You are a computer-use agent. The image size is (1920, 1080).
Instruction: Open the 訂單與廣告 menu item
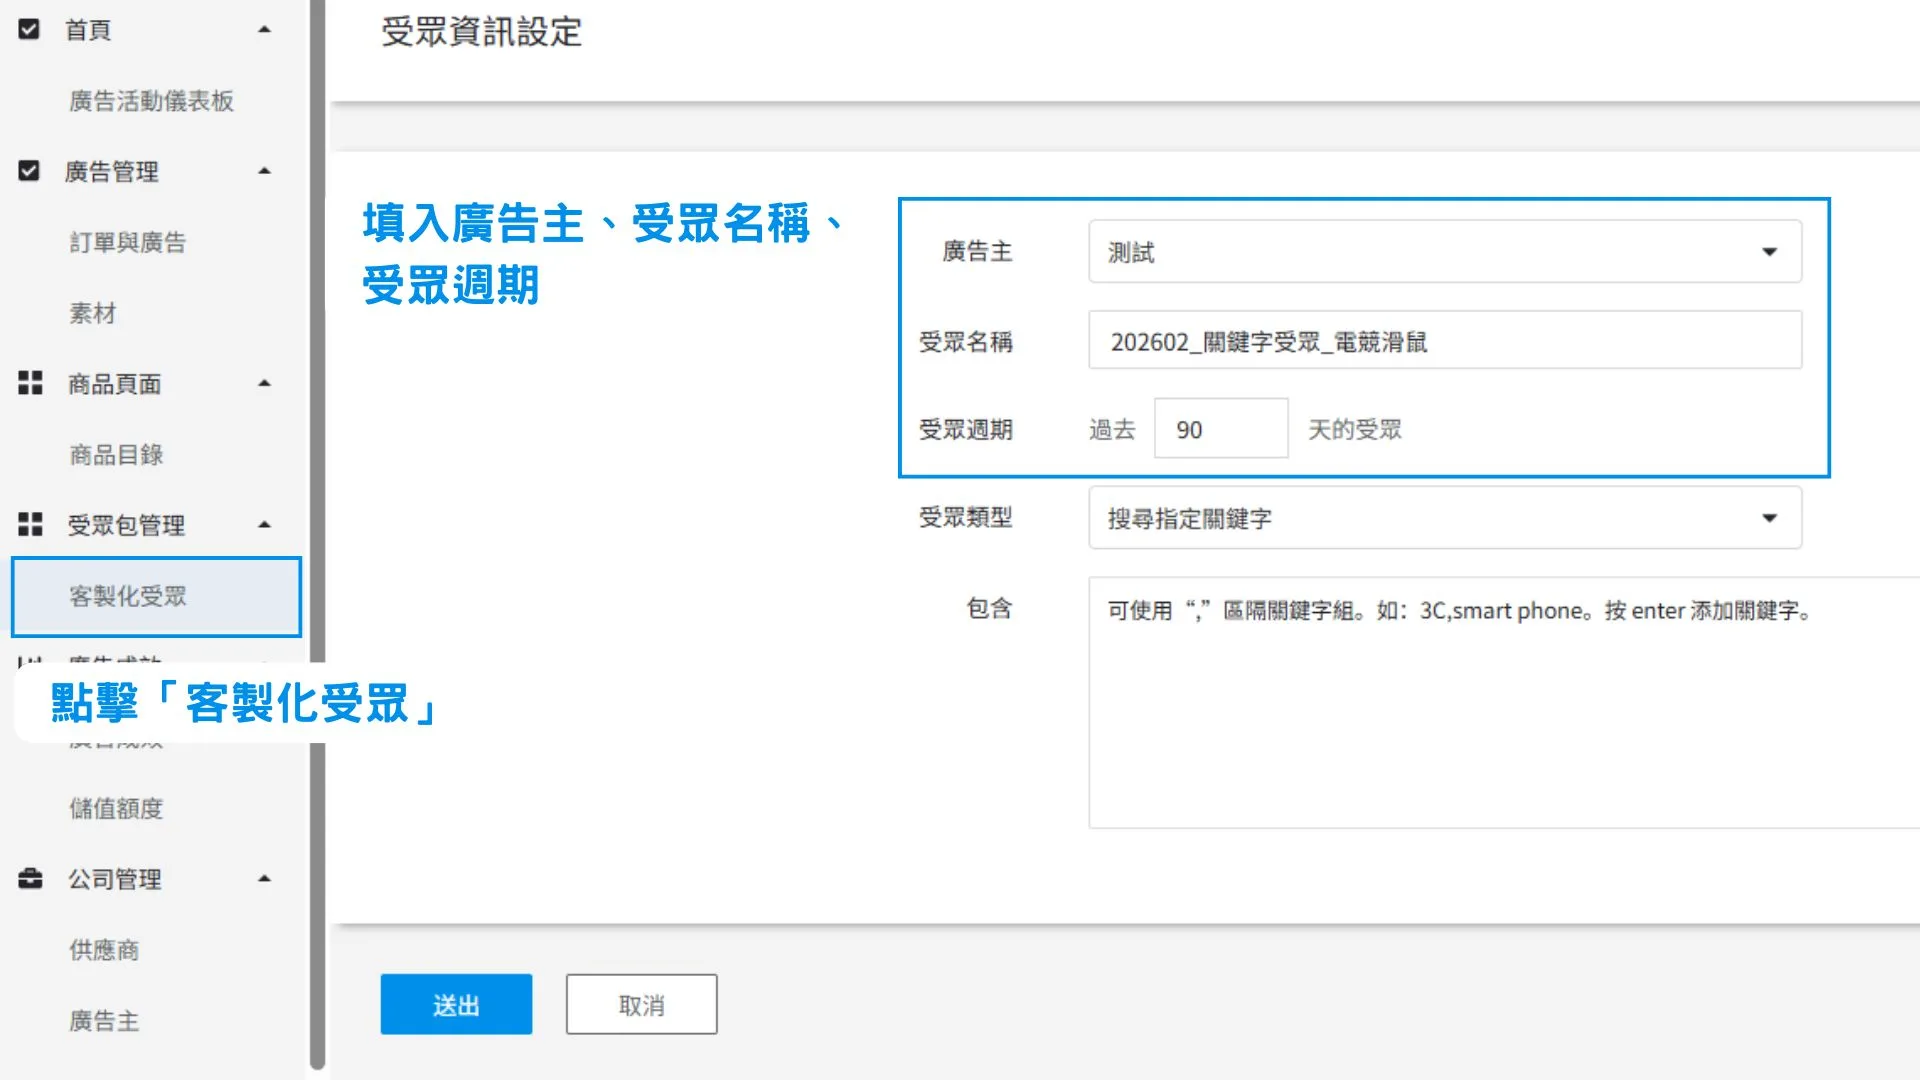click(x=128, y=241)
